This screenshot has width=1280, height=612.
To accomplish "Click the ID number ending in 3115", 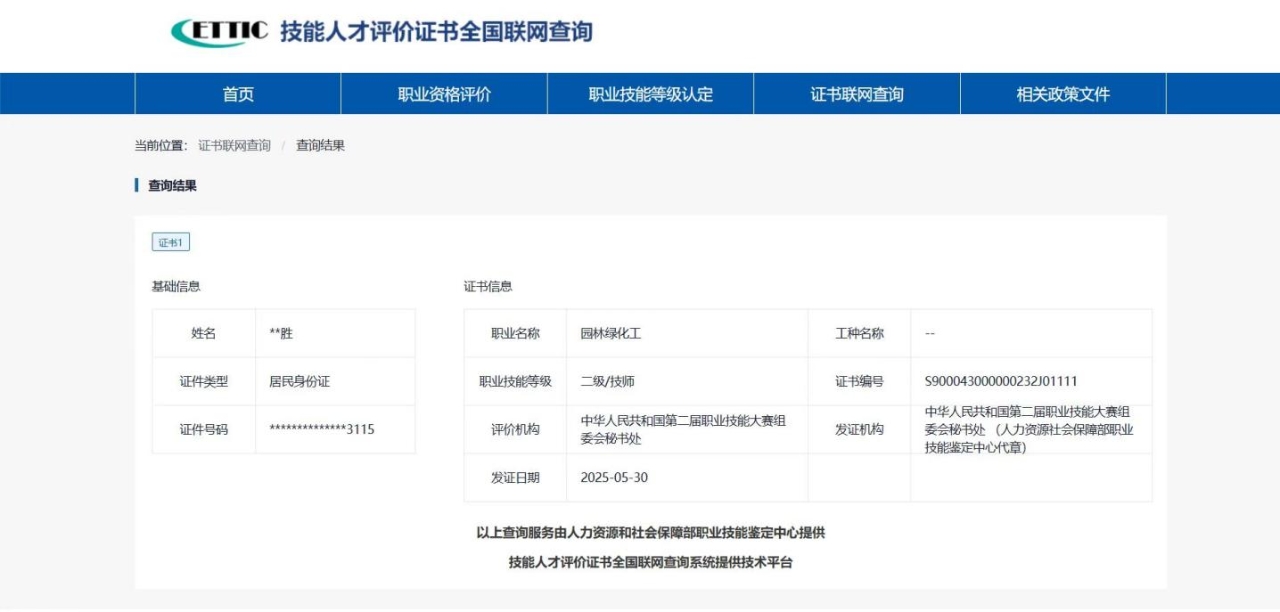I will click(x=322, y=429).
